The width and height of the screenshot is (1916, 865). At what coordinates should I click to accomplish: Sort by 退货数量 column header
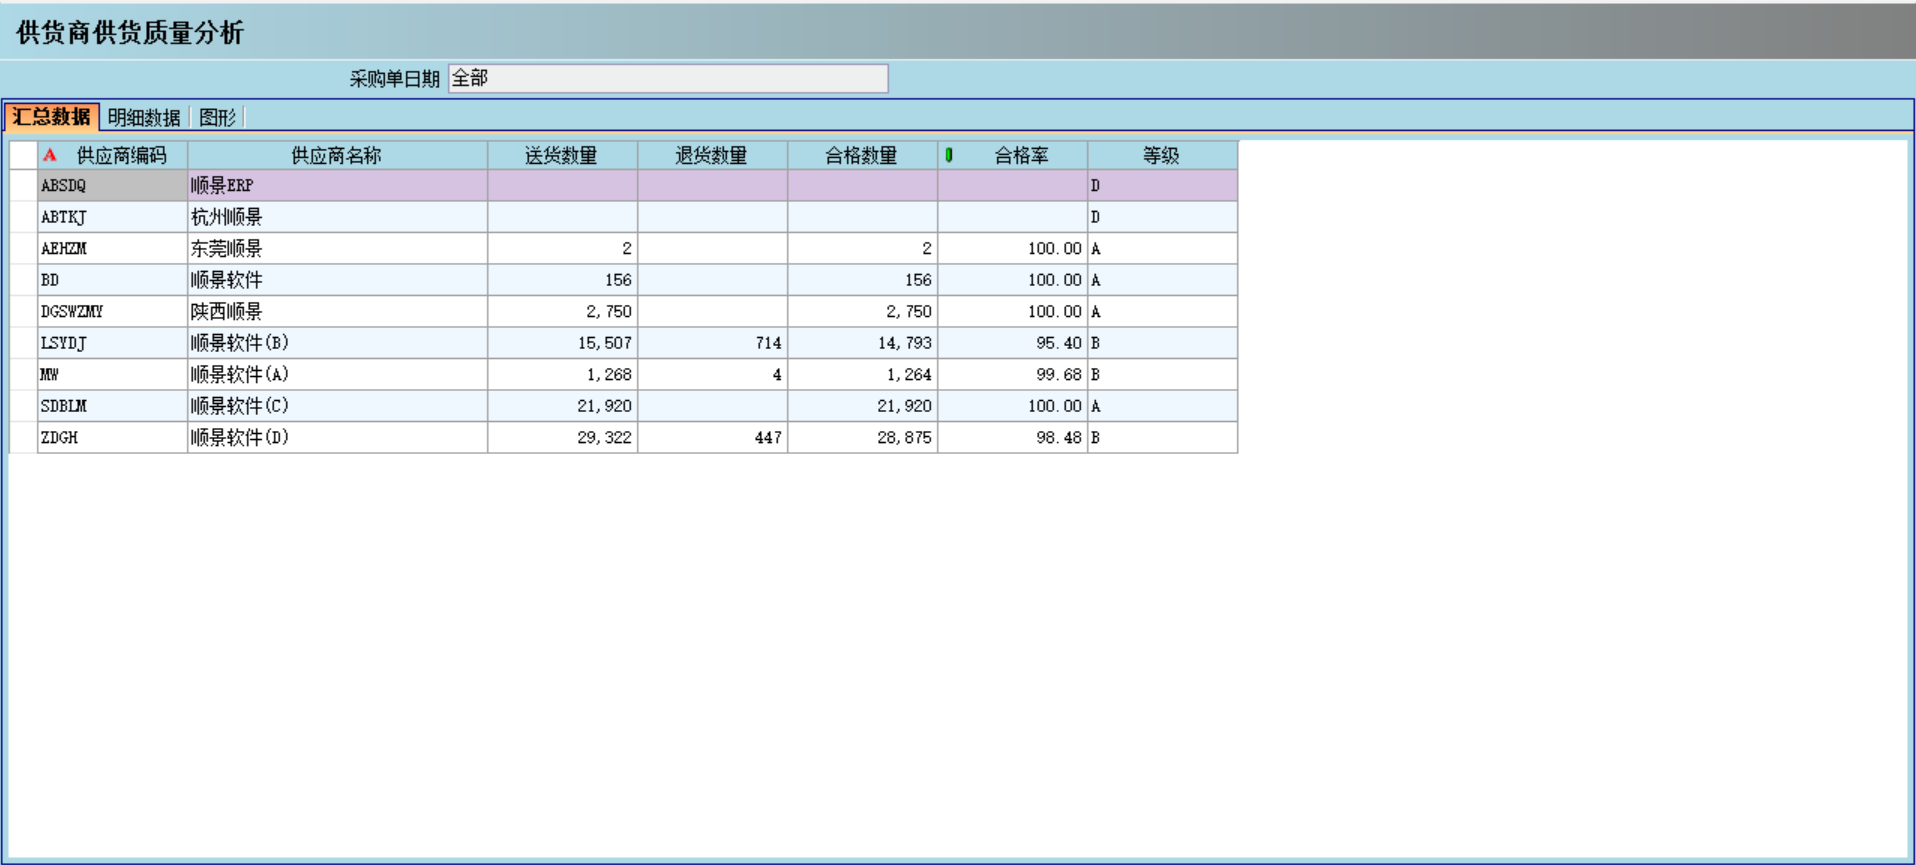coord(712,155)
